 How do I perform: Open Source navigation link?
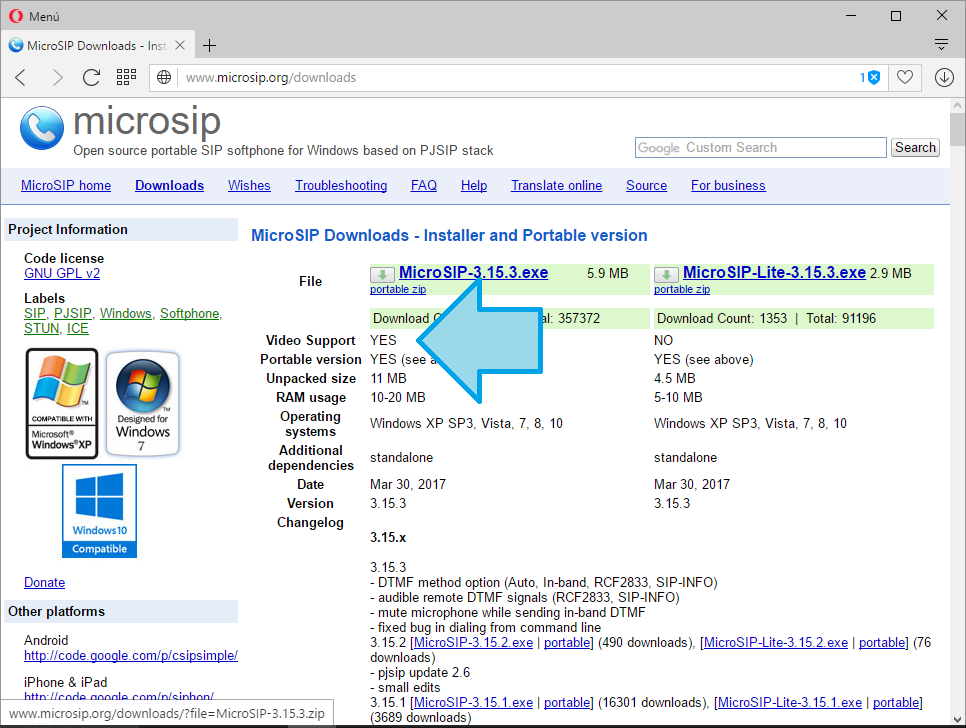646,185
